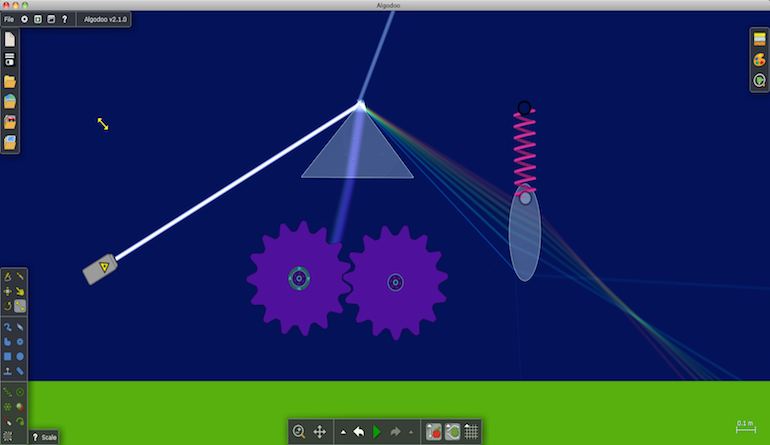Image resolution: width=770 pixels, height=445 pixels.
Task: Click the green circular icon in right panel
Action: (x=759, y=81)
